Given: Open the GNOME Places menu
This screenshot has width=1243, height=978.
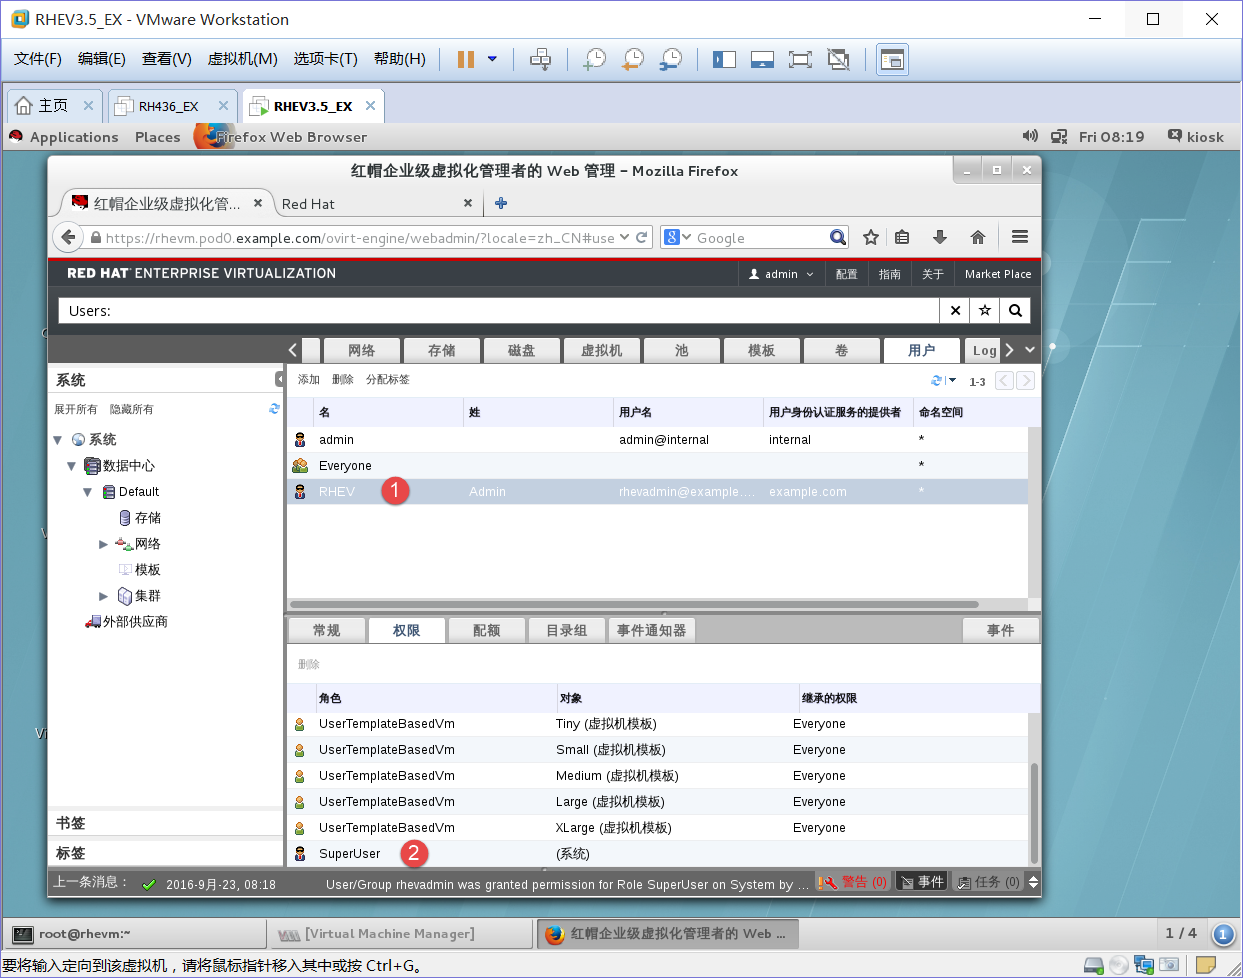Looking at the screenshot, I should coord(158,137).
